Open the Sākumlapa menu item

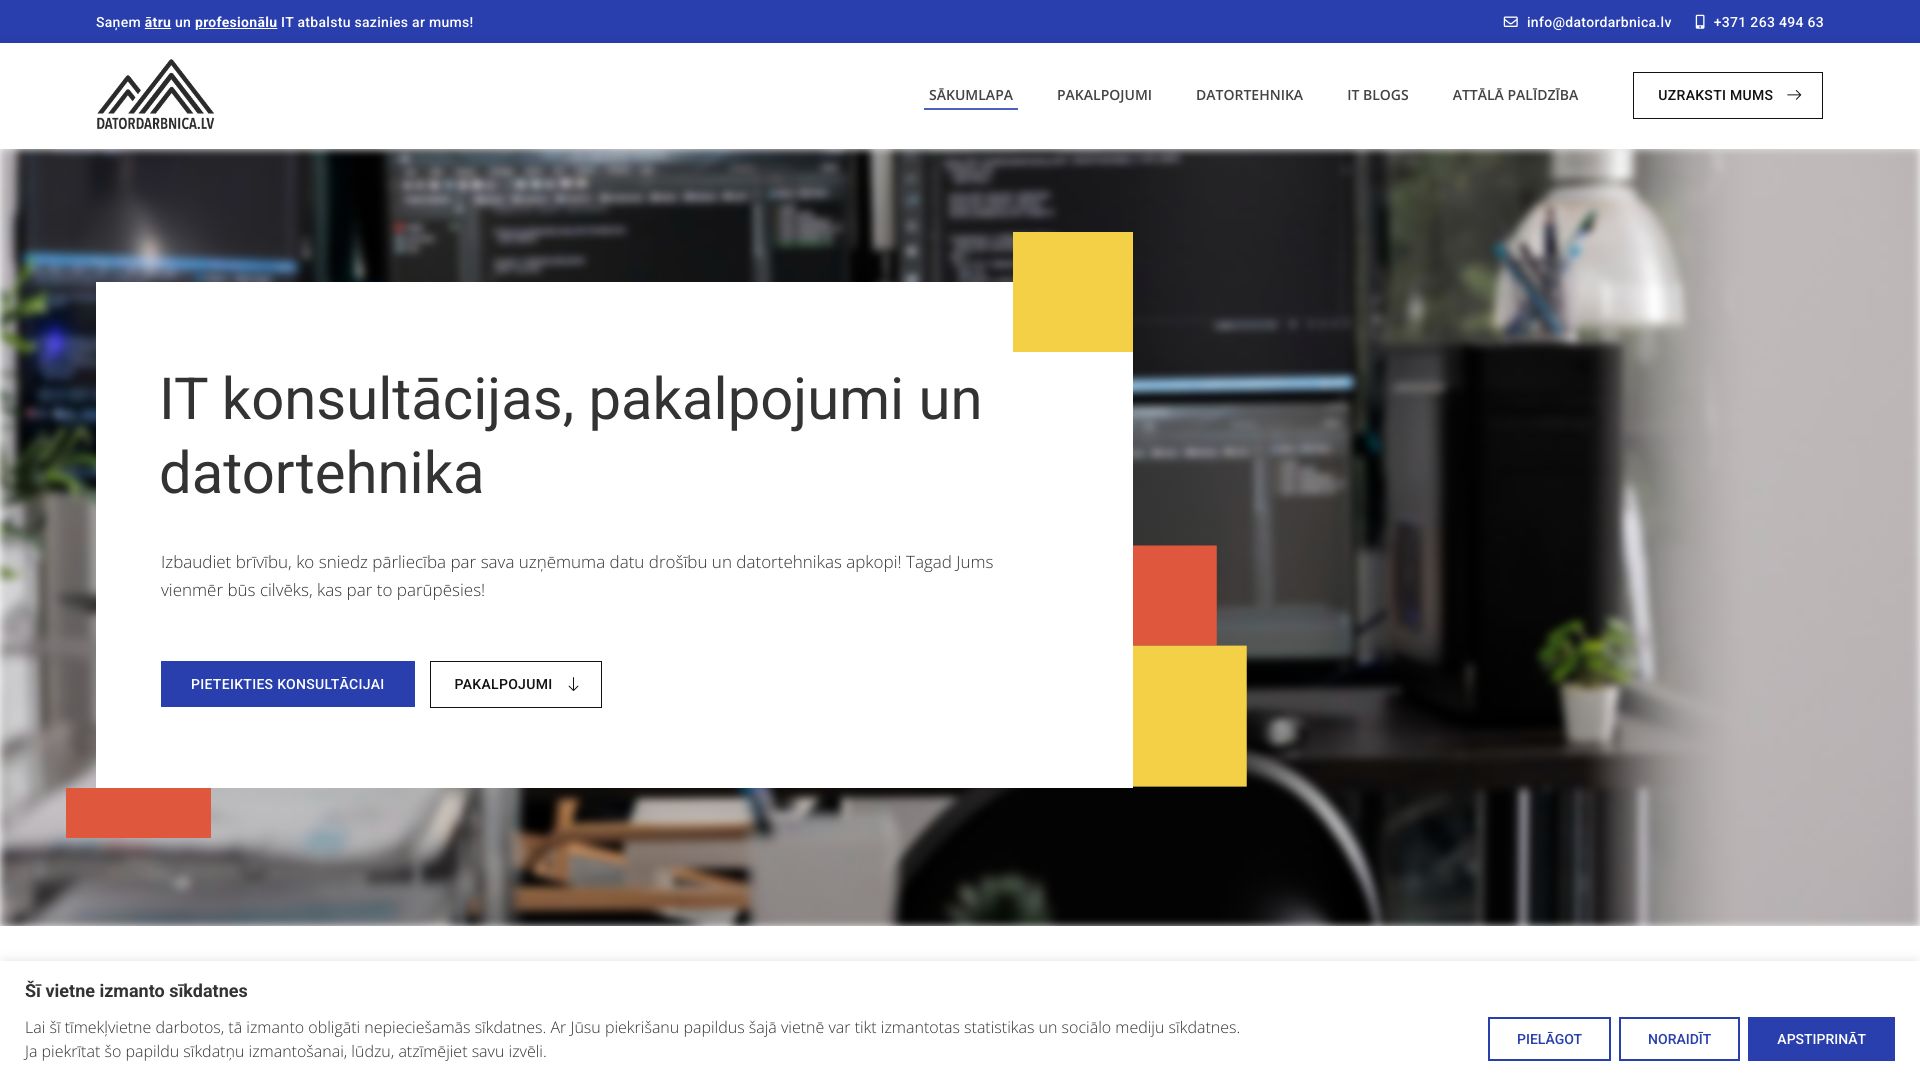970,95
